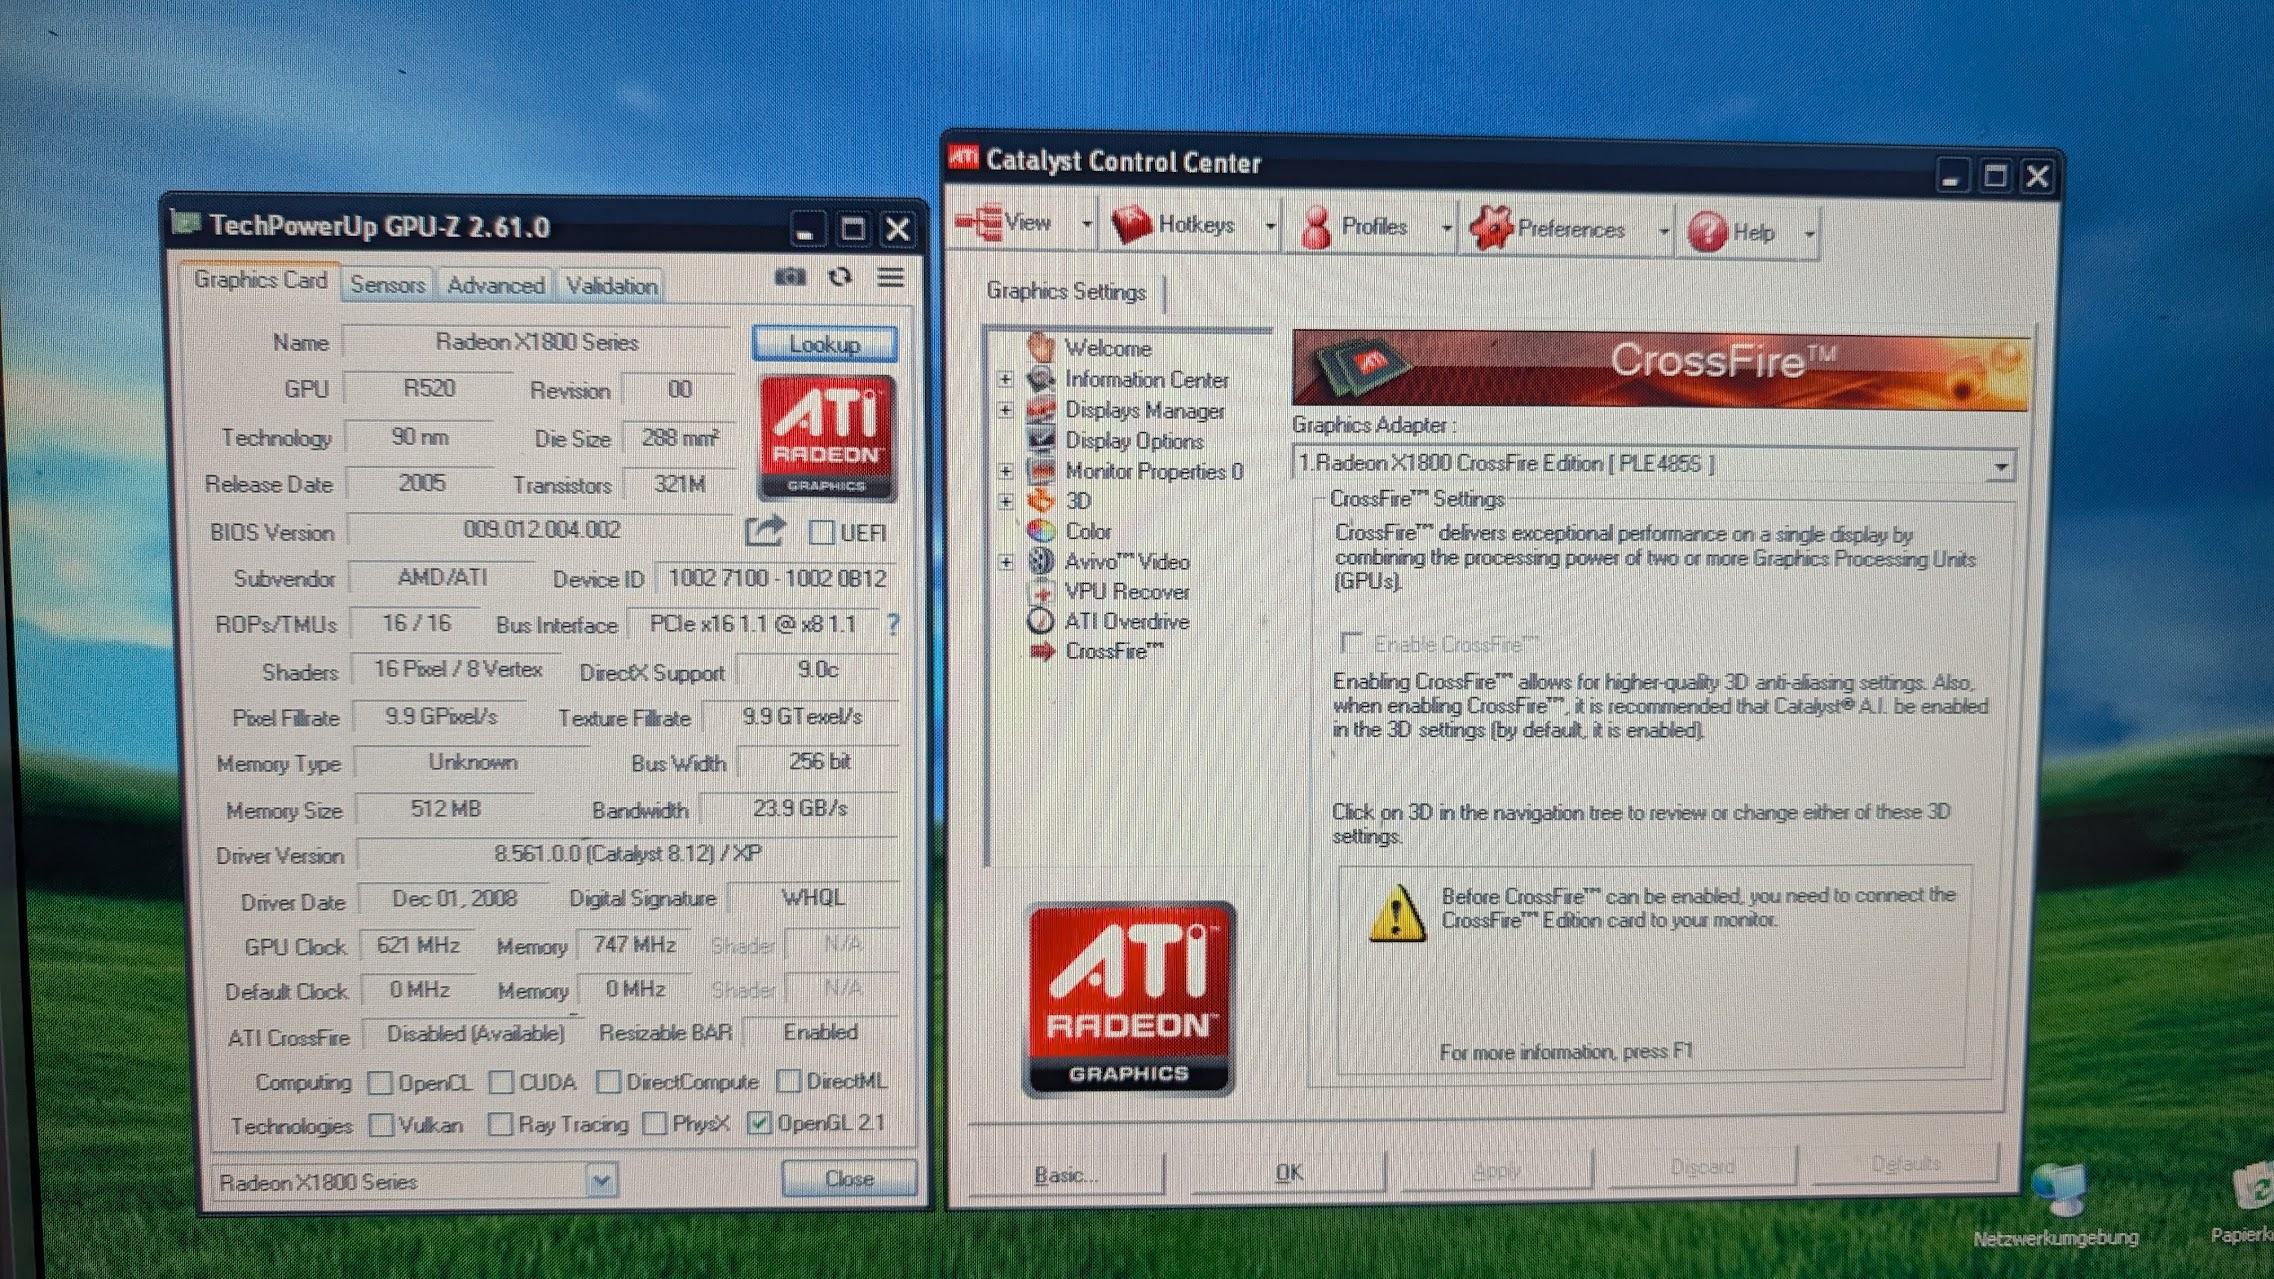The image size is (2274, 1279).
Task: Click the Hotkeys toolbar icon
Action: tap(1131, 224)
